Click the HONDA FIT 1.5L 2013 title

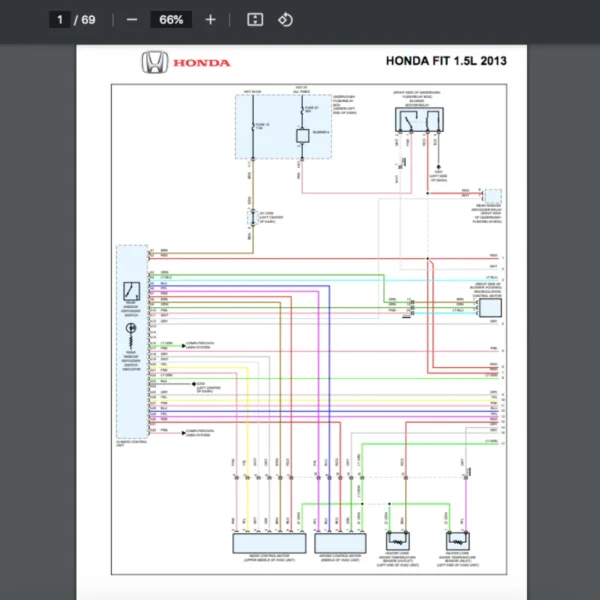coord(446,61)
